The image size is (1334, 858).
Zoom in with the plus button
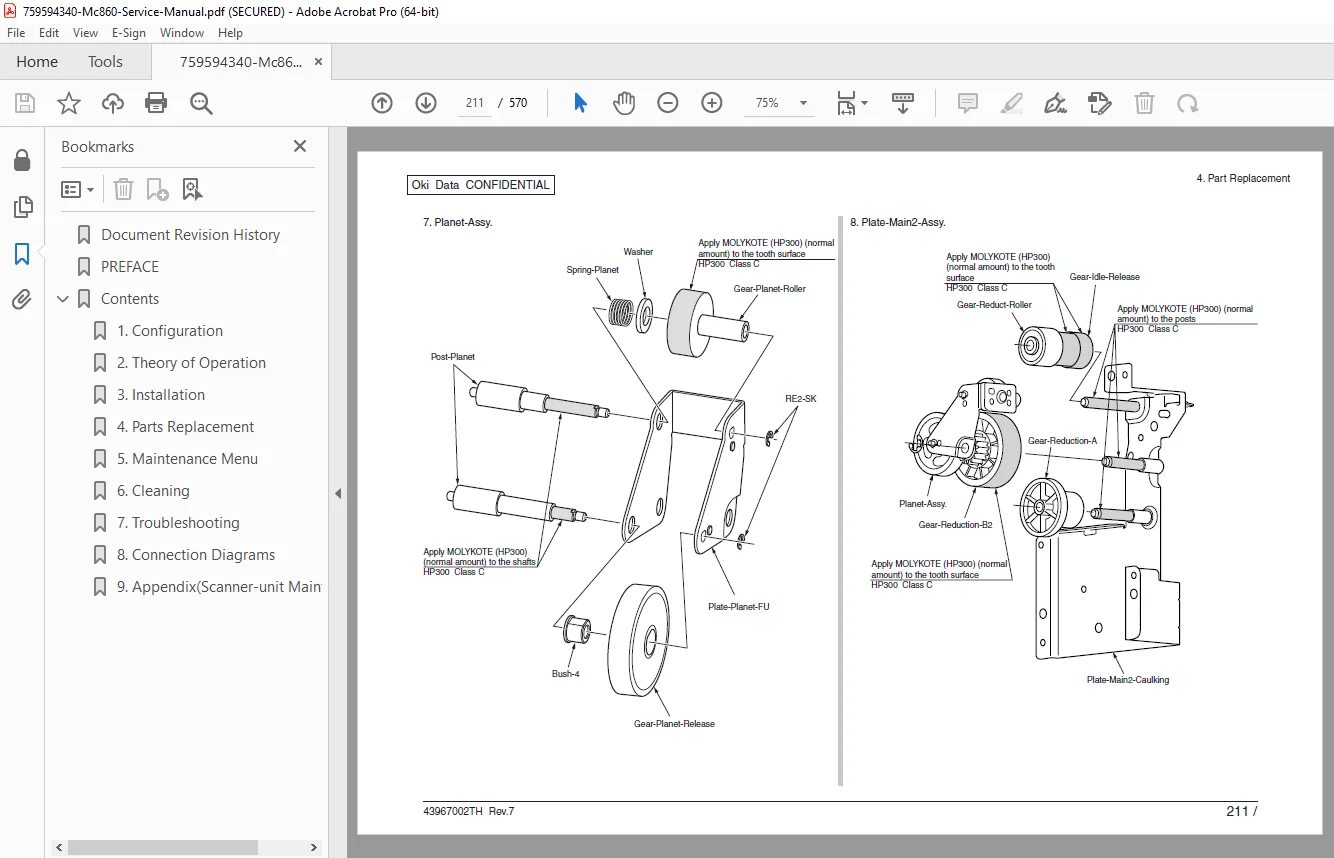[712, 103]
